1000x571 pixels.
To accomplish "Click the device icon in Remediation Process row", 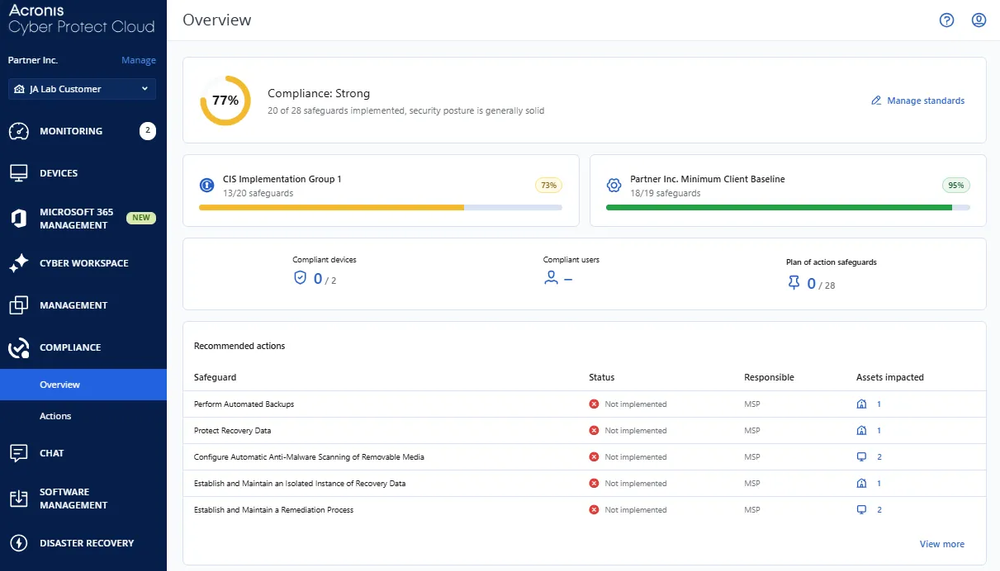I will point(861,510).
